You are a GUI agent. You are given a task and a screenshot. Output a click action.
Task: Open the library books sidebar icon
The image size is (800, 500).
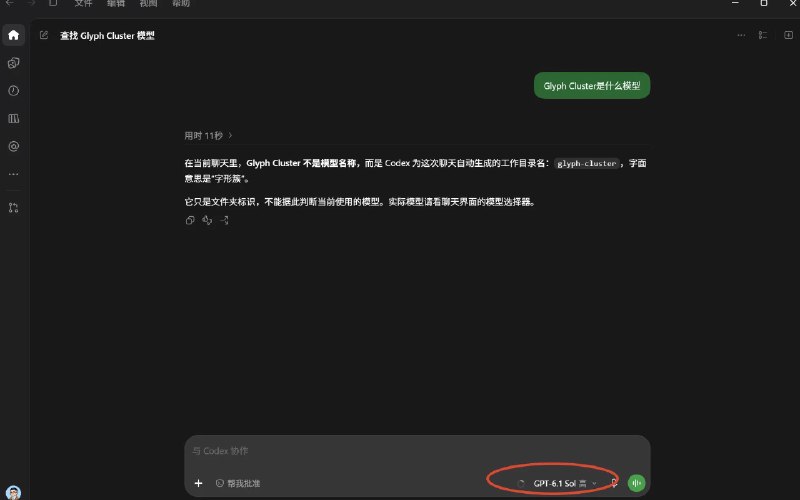point(14,118)
